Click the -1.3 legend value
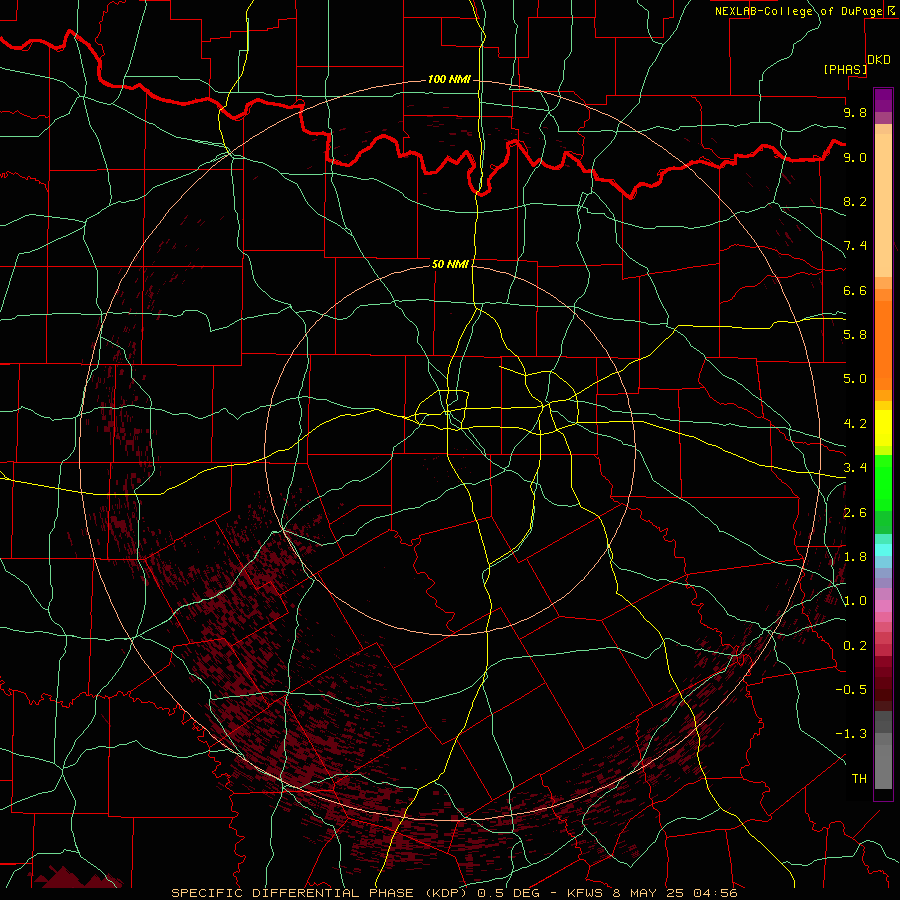Viewport: 900px width, 900px height. [x=851, y=734]
